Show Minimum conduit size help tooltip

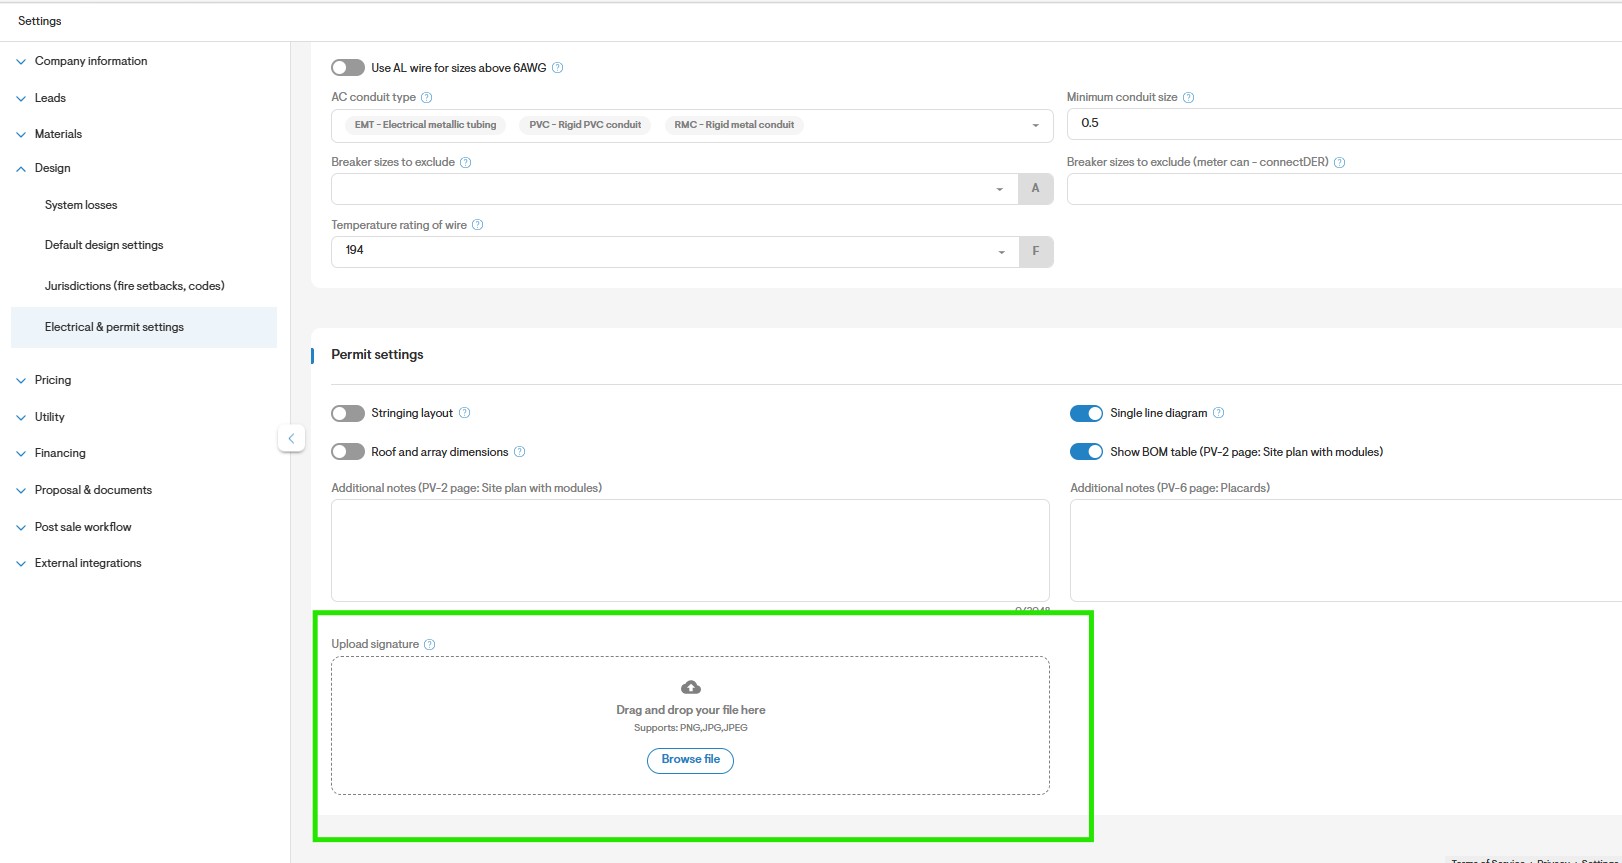pos(1189,97)
